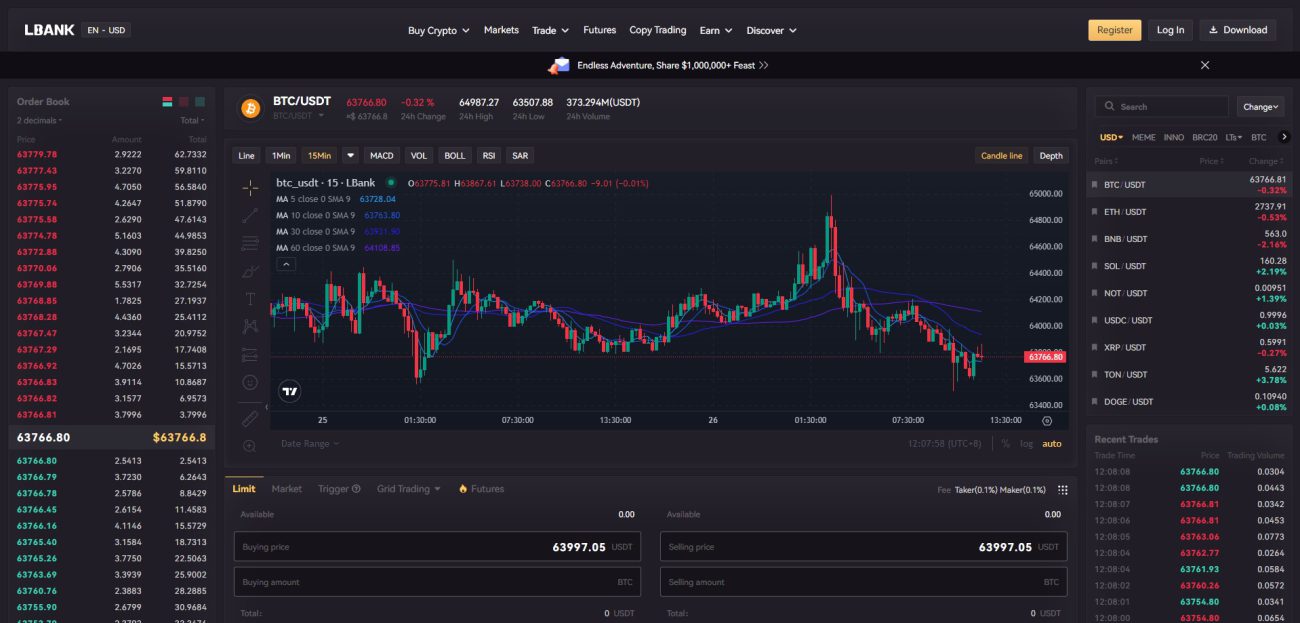This screenshot has height=623, width=1300.
Task: Open chart price scale settings gear
Action: pyautogui.click(x=1047, y=421)
